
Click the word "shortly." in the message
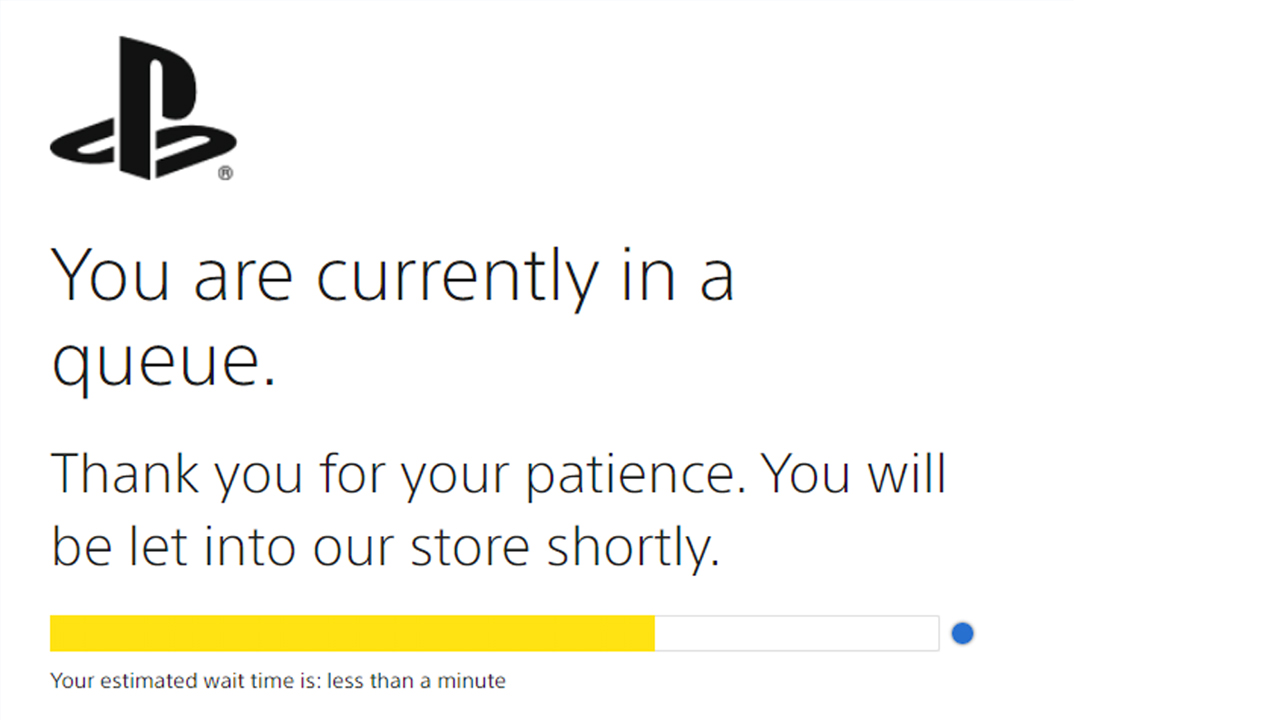coord(633,546)
